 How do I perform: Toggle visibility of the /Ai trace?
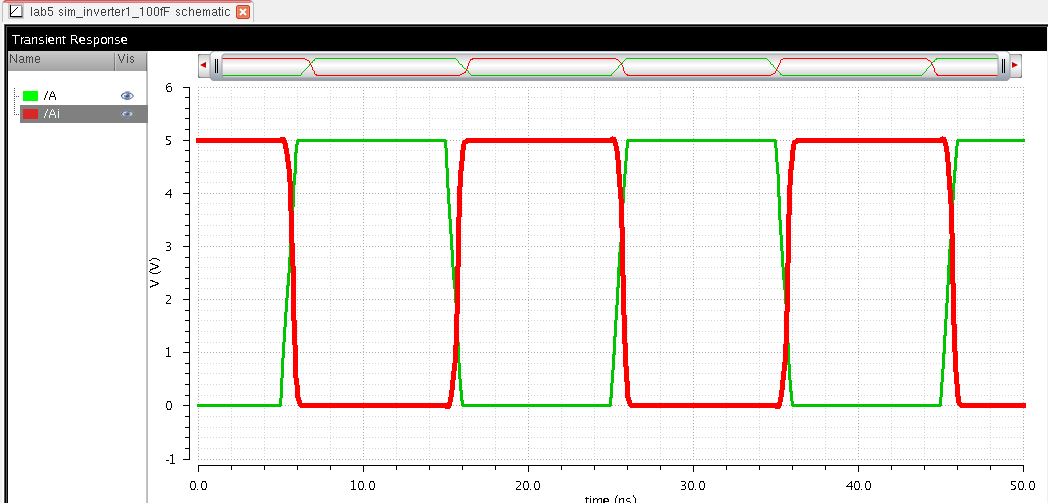(127, 114)
